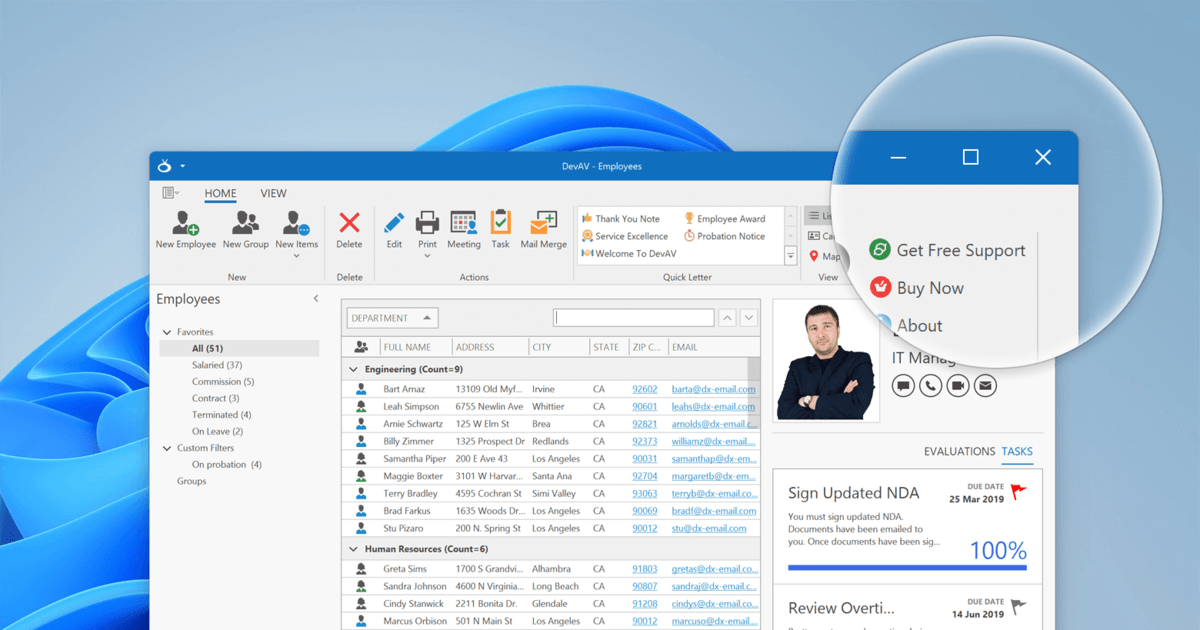1200x630 pixels.
Task: Click the Task clipboard icon
Action: click(500, 222)
